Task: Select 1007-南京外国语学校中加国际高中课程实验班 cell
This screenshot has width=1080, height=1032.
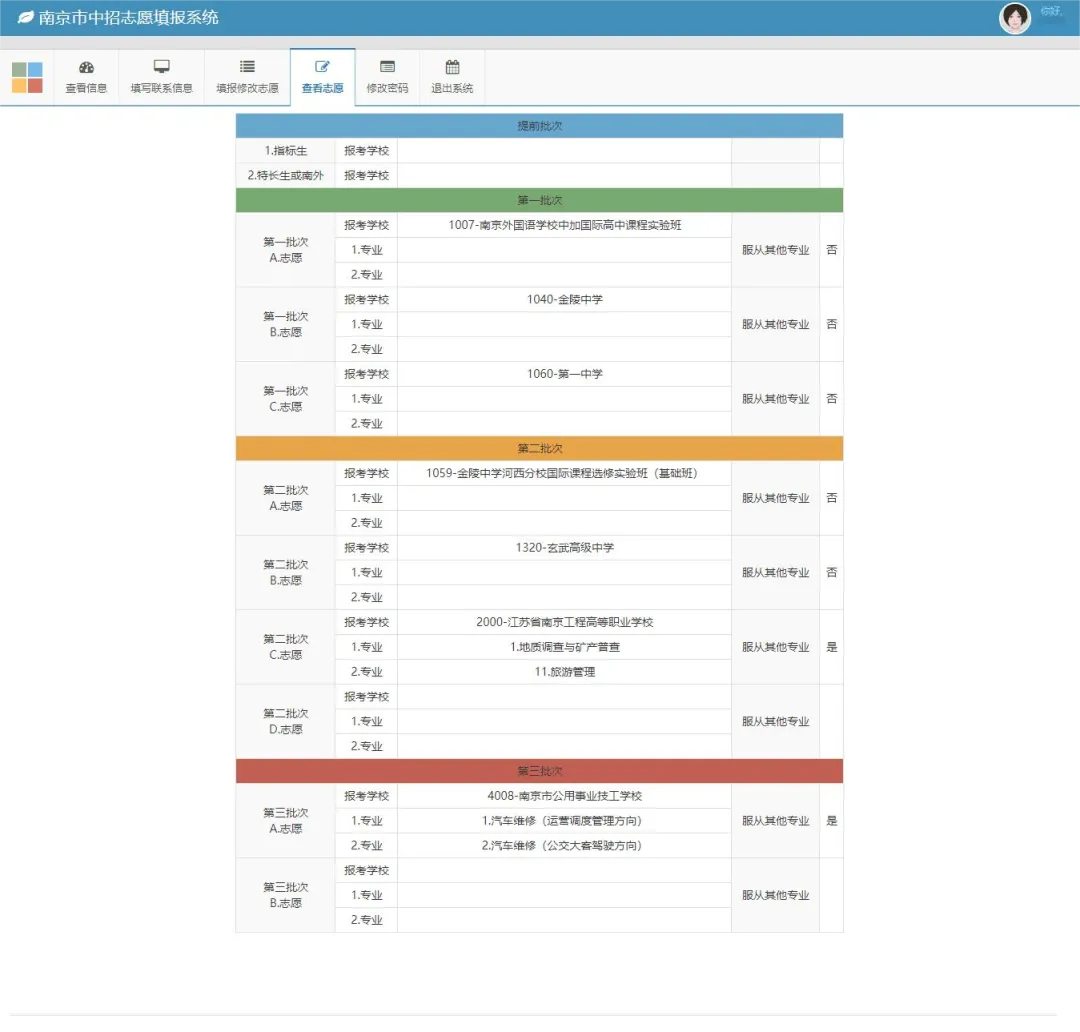Action: coord(565,225)
